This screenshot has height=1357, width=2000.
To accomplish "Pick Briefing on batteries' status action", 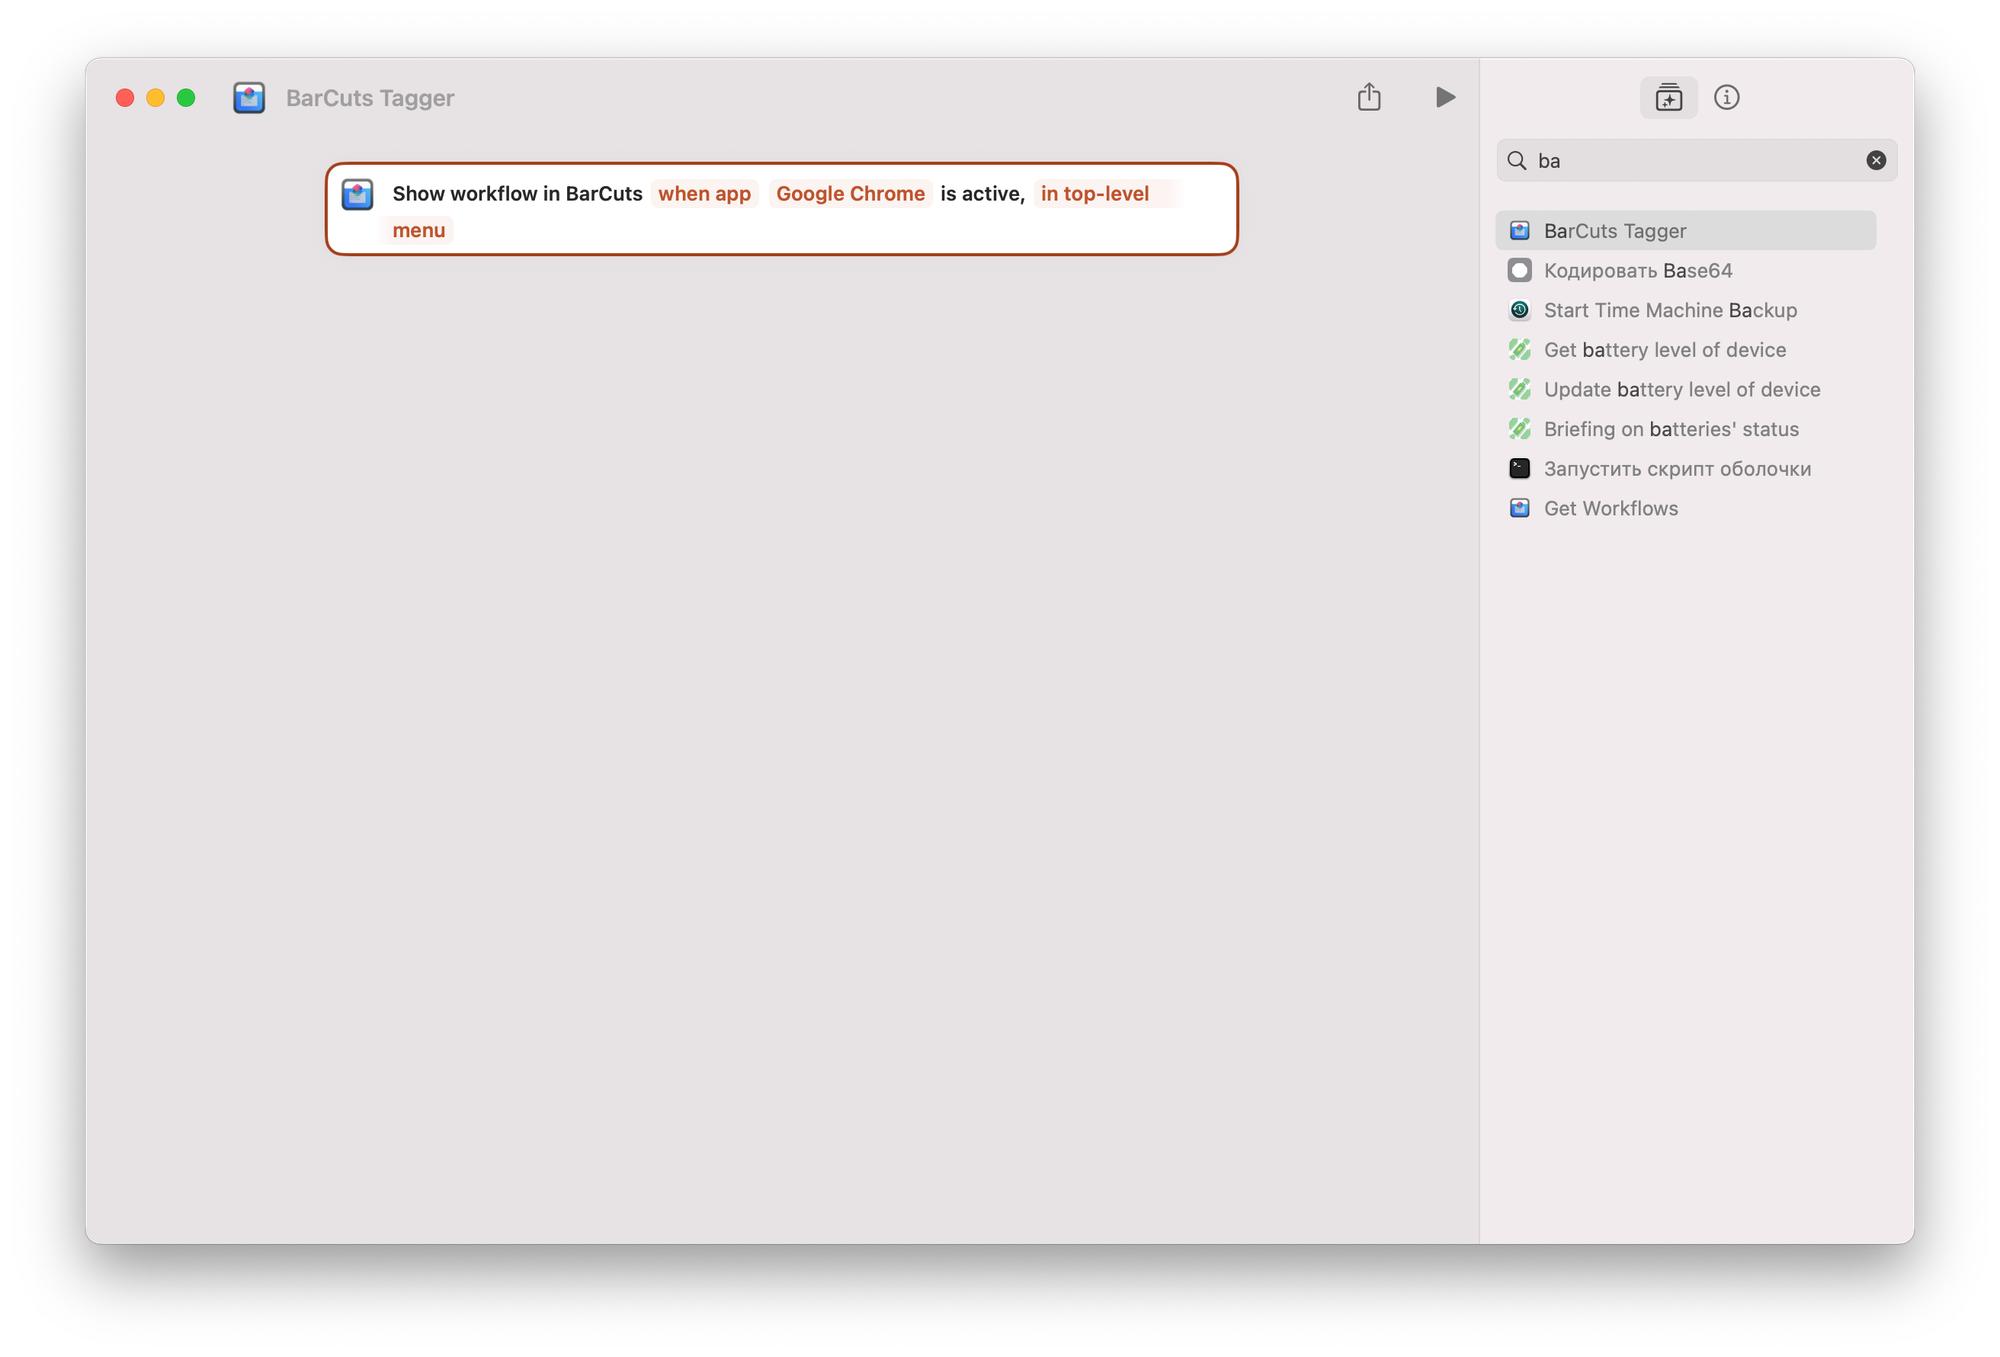I will (x=1670, y=429).
